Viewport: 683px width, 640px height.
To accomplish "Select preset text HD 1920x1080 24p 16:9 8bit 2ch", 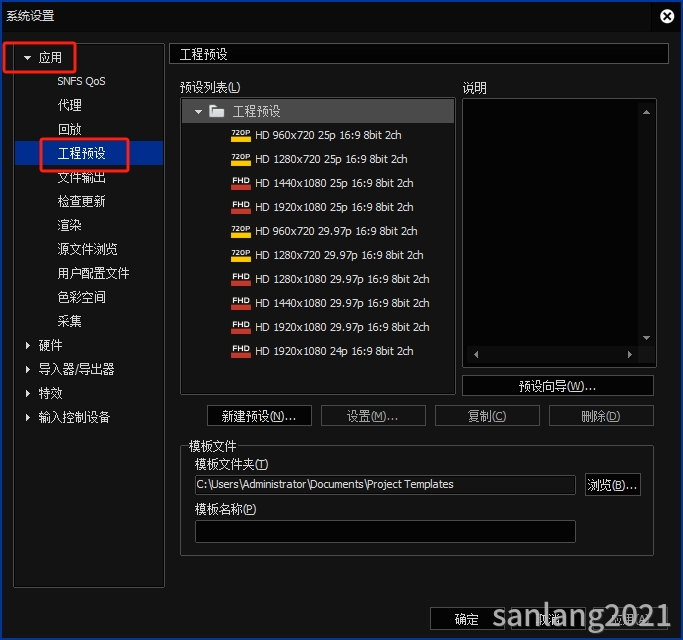I will coord(334,351).
